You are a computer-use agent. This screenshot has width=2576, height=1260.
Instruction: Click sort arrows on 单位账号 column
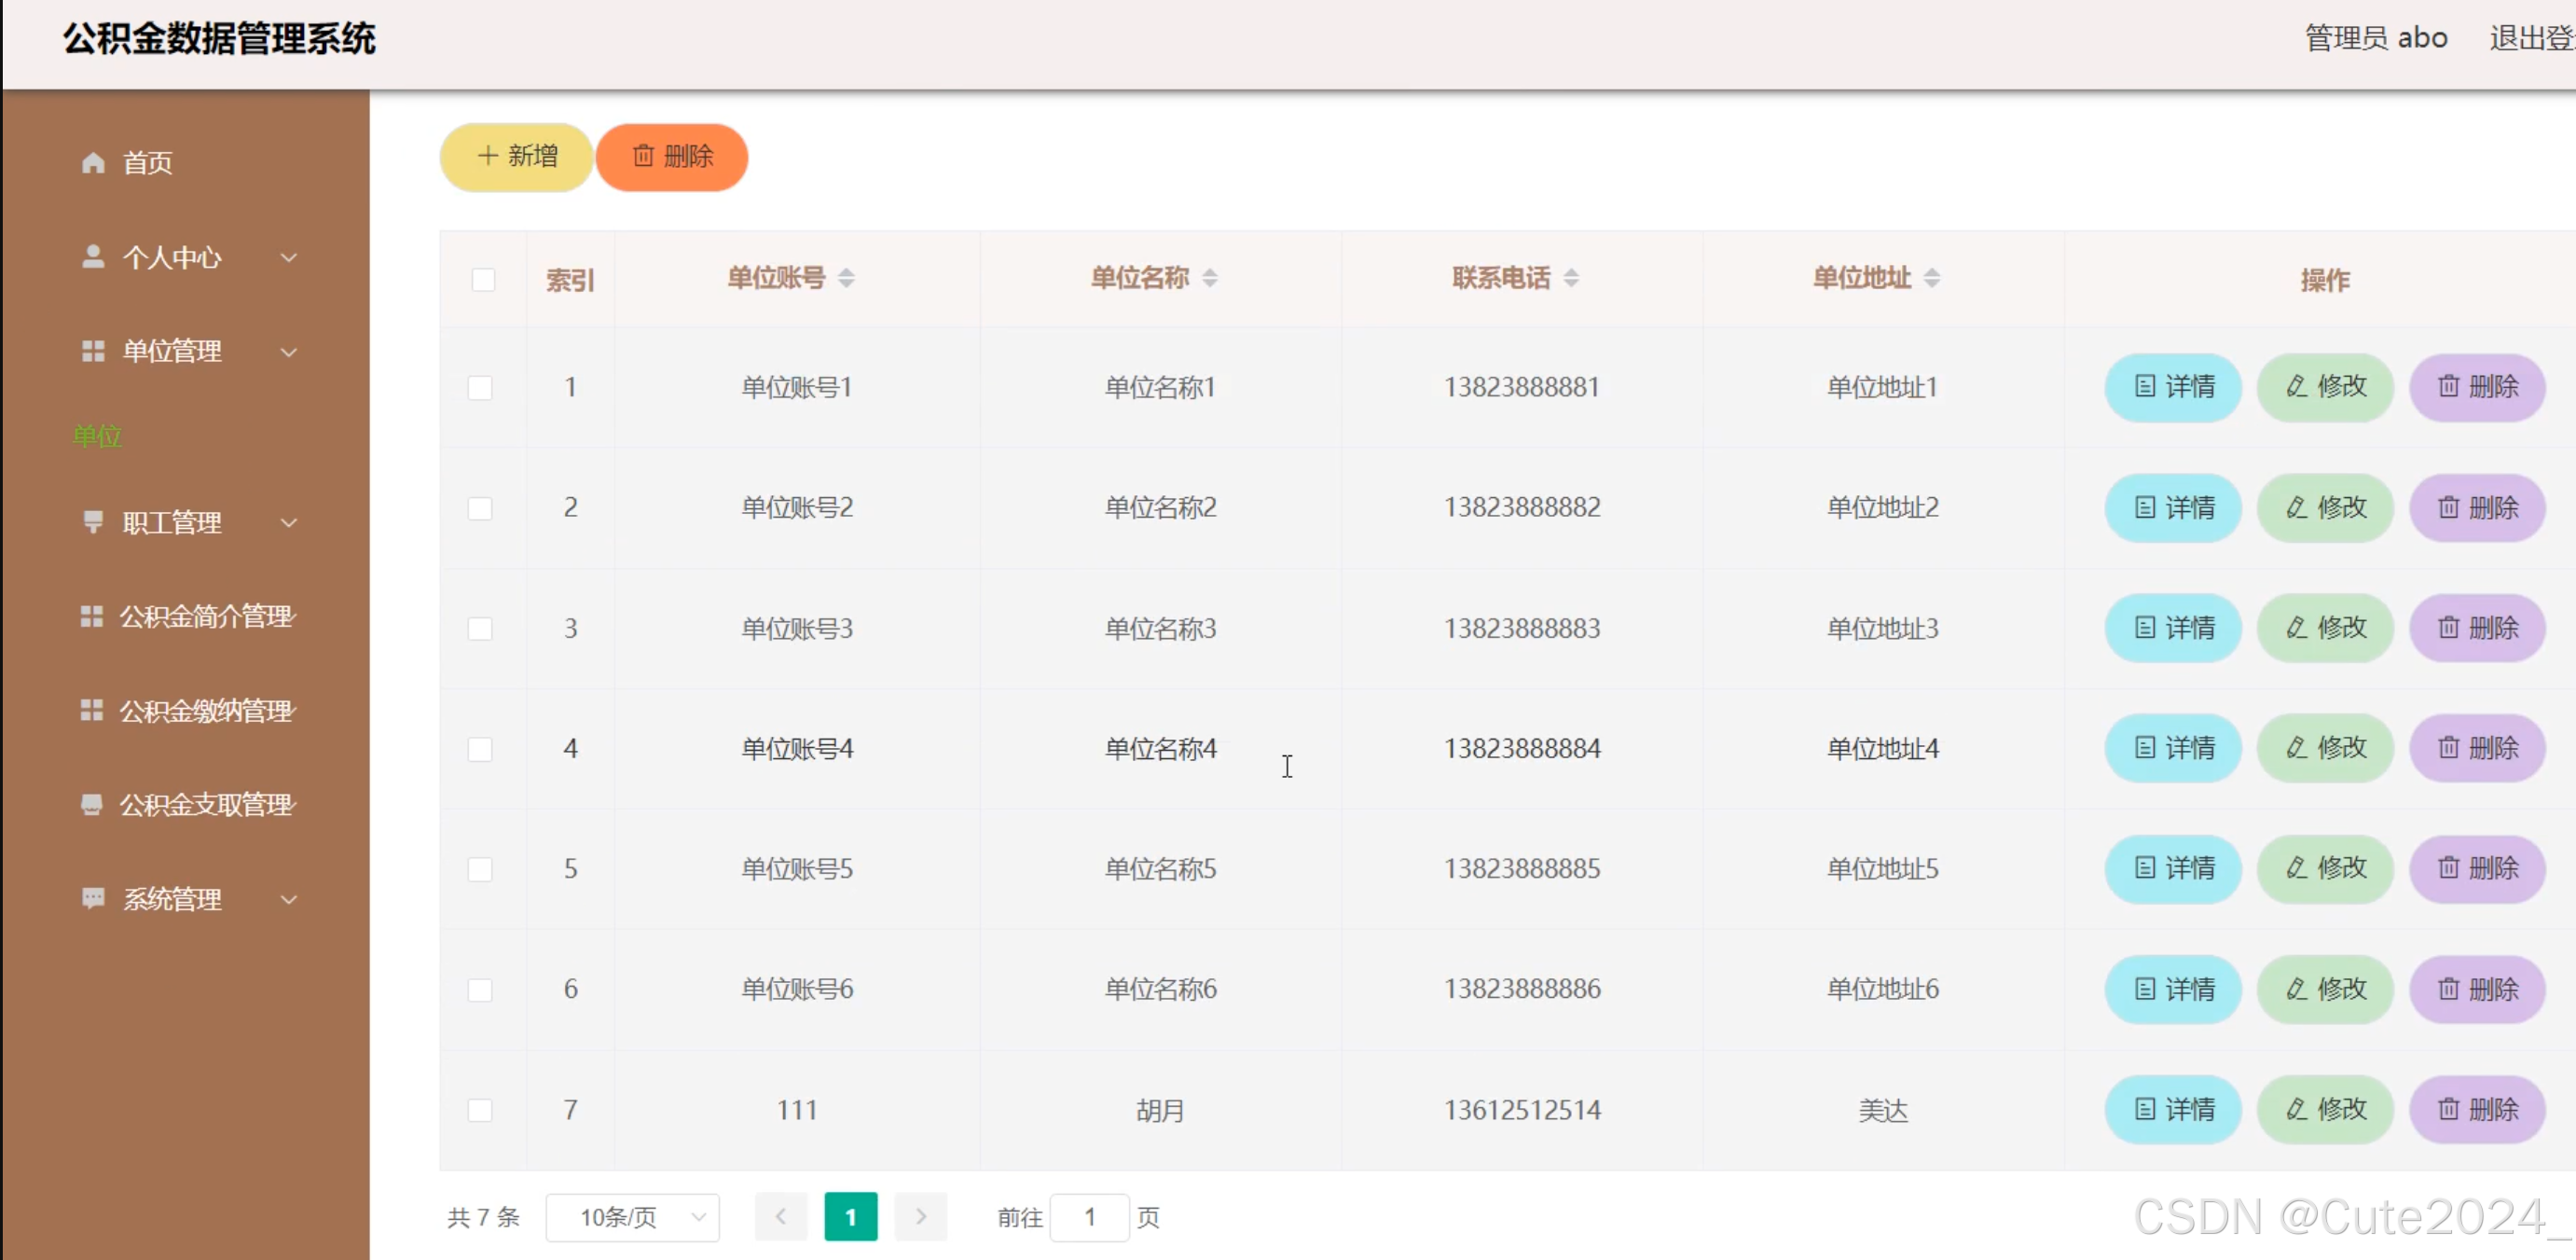pos(846,278)
